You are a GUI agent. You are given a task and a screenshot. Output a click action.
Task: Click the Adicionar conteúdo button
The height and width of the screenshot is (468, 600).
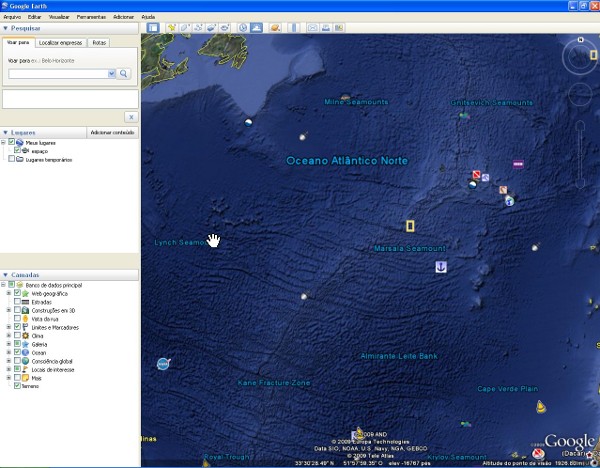click(112, 132)
